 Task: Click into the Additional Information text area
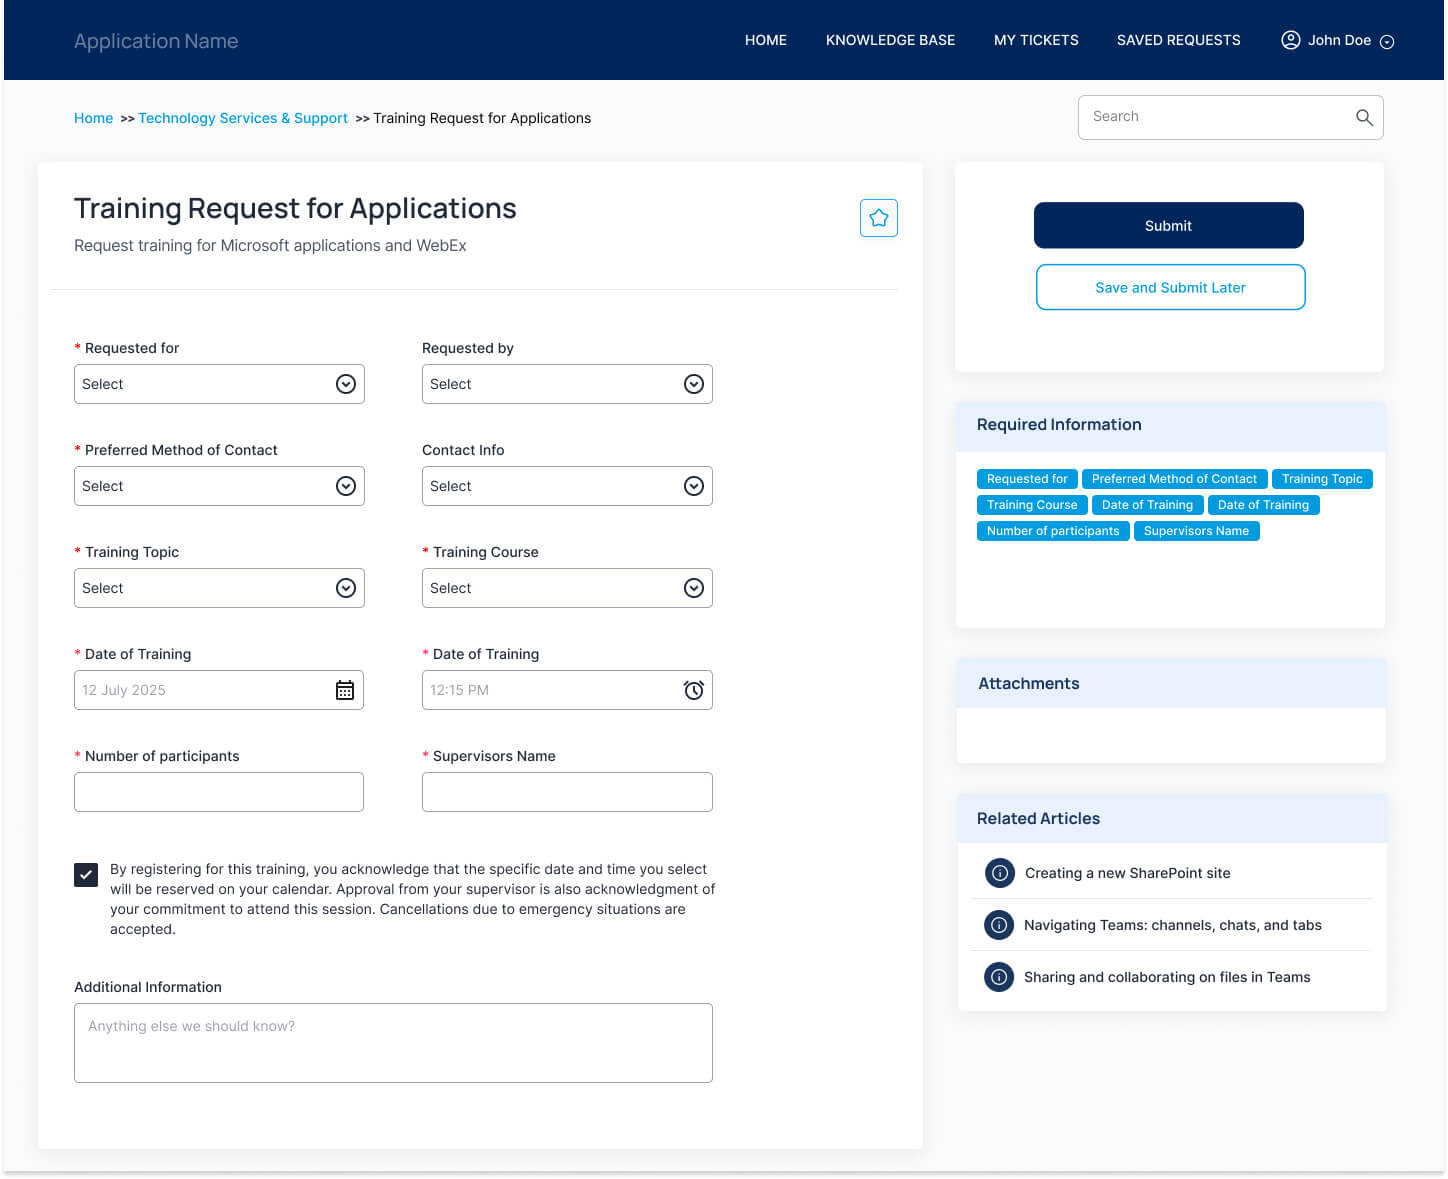393,1043
